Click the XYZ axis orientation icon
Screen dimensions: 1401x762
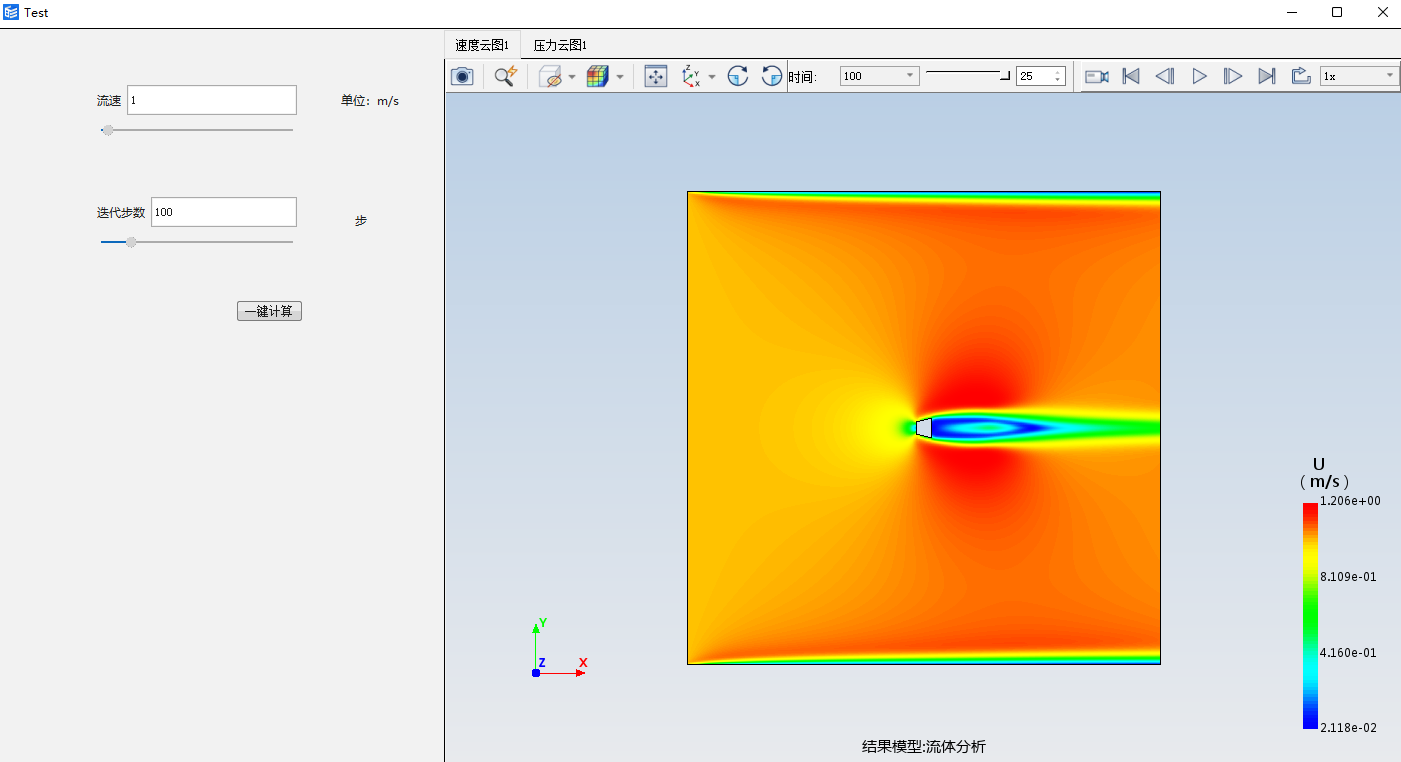pos(691,76)
